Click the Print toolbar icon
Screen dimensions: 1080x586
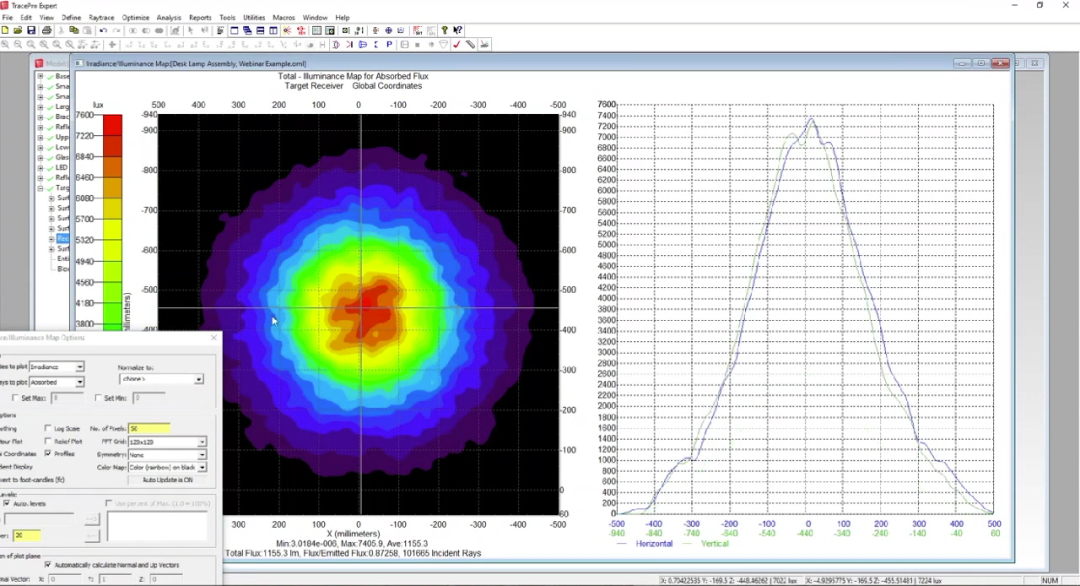(x=46, y=30)
